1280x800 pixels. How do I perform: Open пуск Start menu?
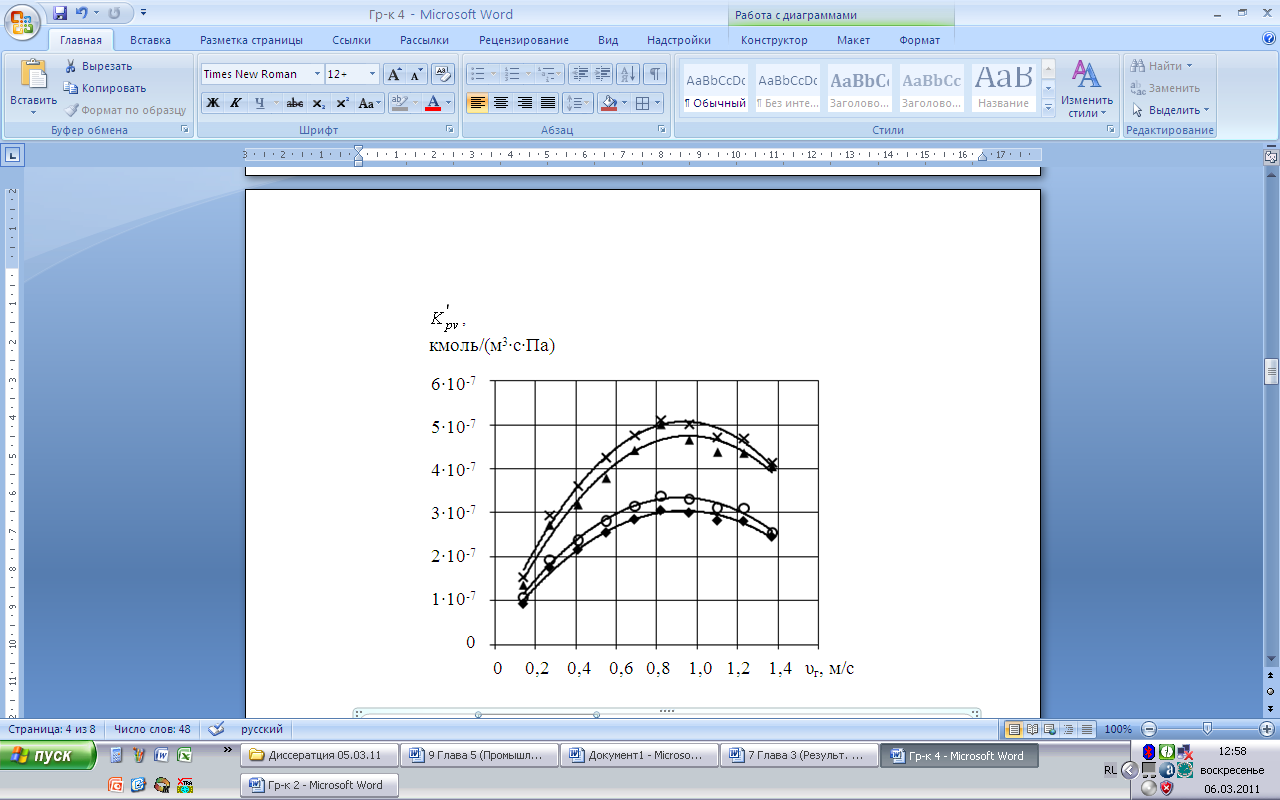[48, 755]
